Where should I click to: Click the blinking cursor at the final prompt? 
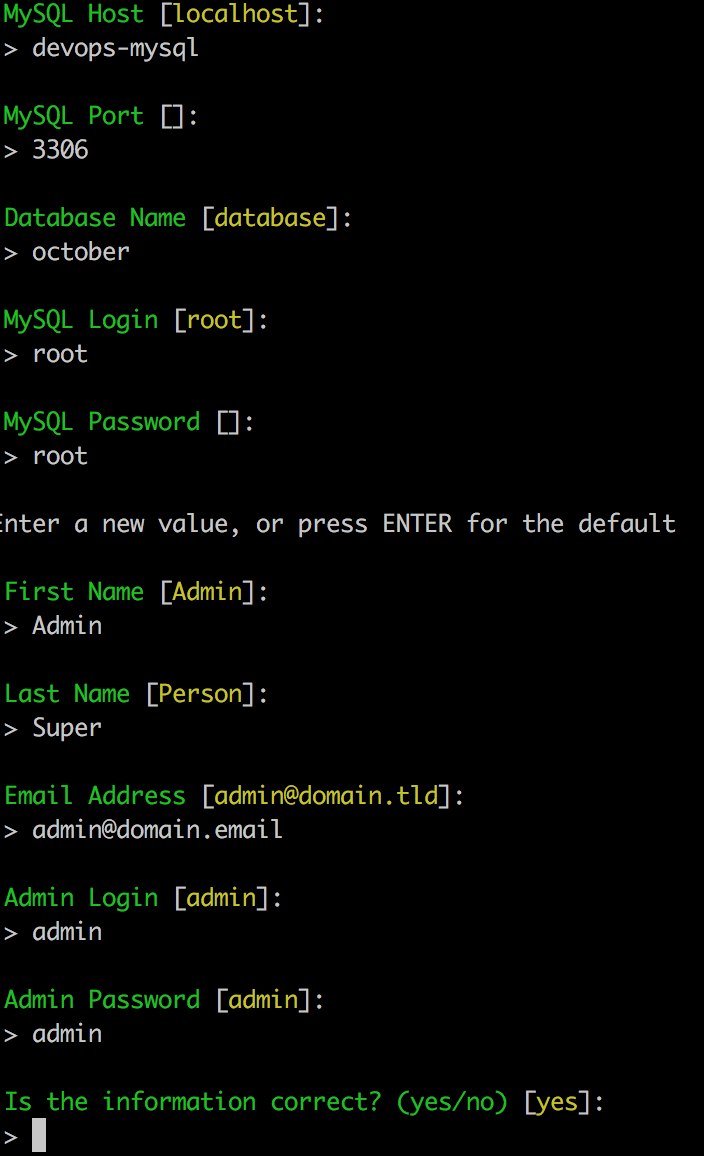[39, 1135]
